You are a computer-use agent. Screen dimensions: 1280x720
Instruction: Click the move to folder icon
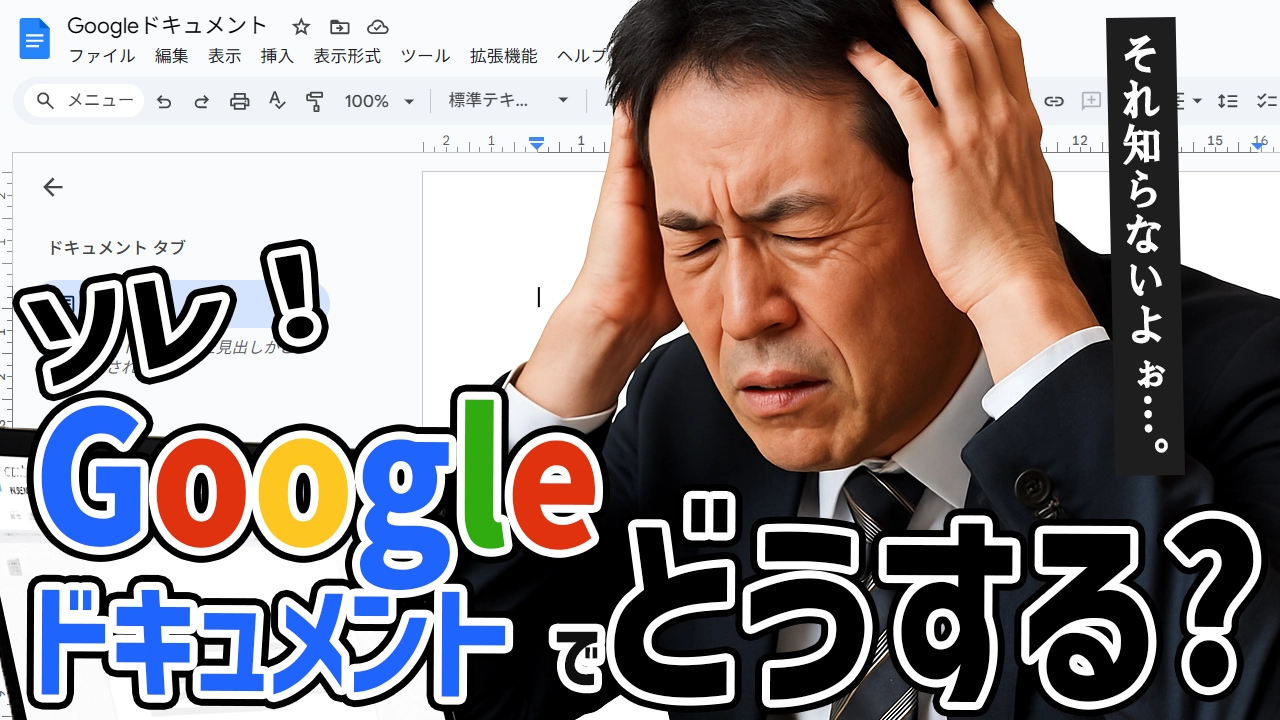click(x=340, y=27)
